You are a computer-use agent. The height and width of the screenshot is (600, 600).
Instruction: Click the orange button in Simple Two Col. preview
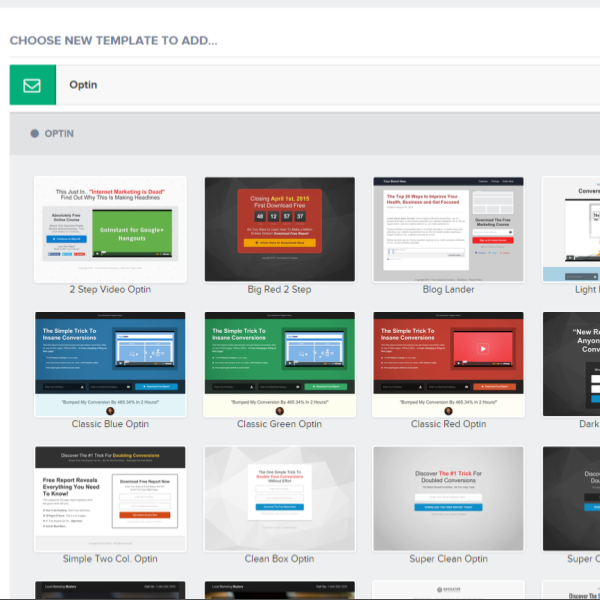point(145,515)
